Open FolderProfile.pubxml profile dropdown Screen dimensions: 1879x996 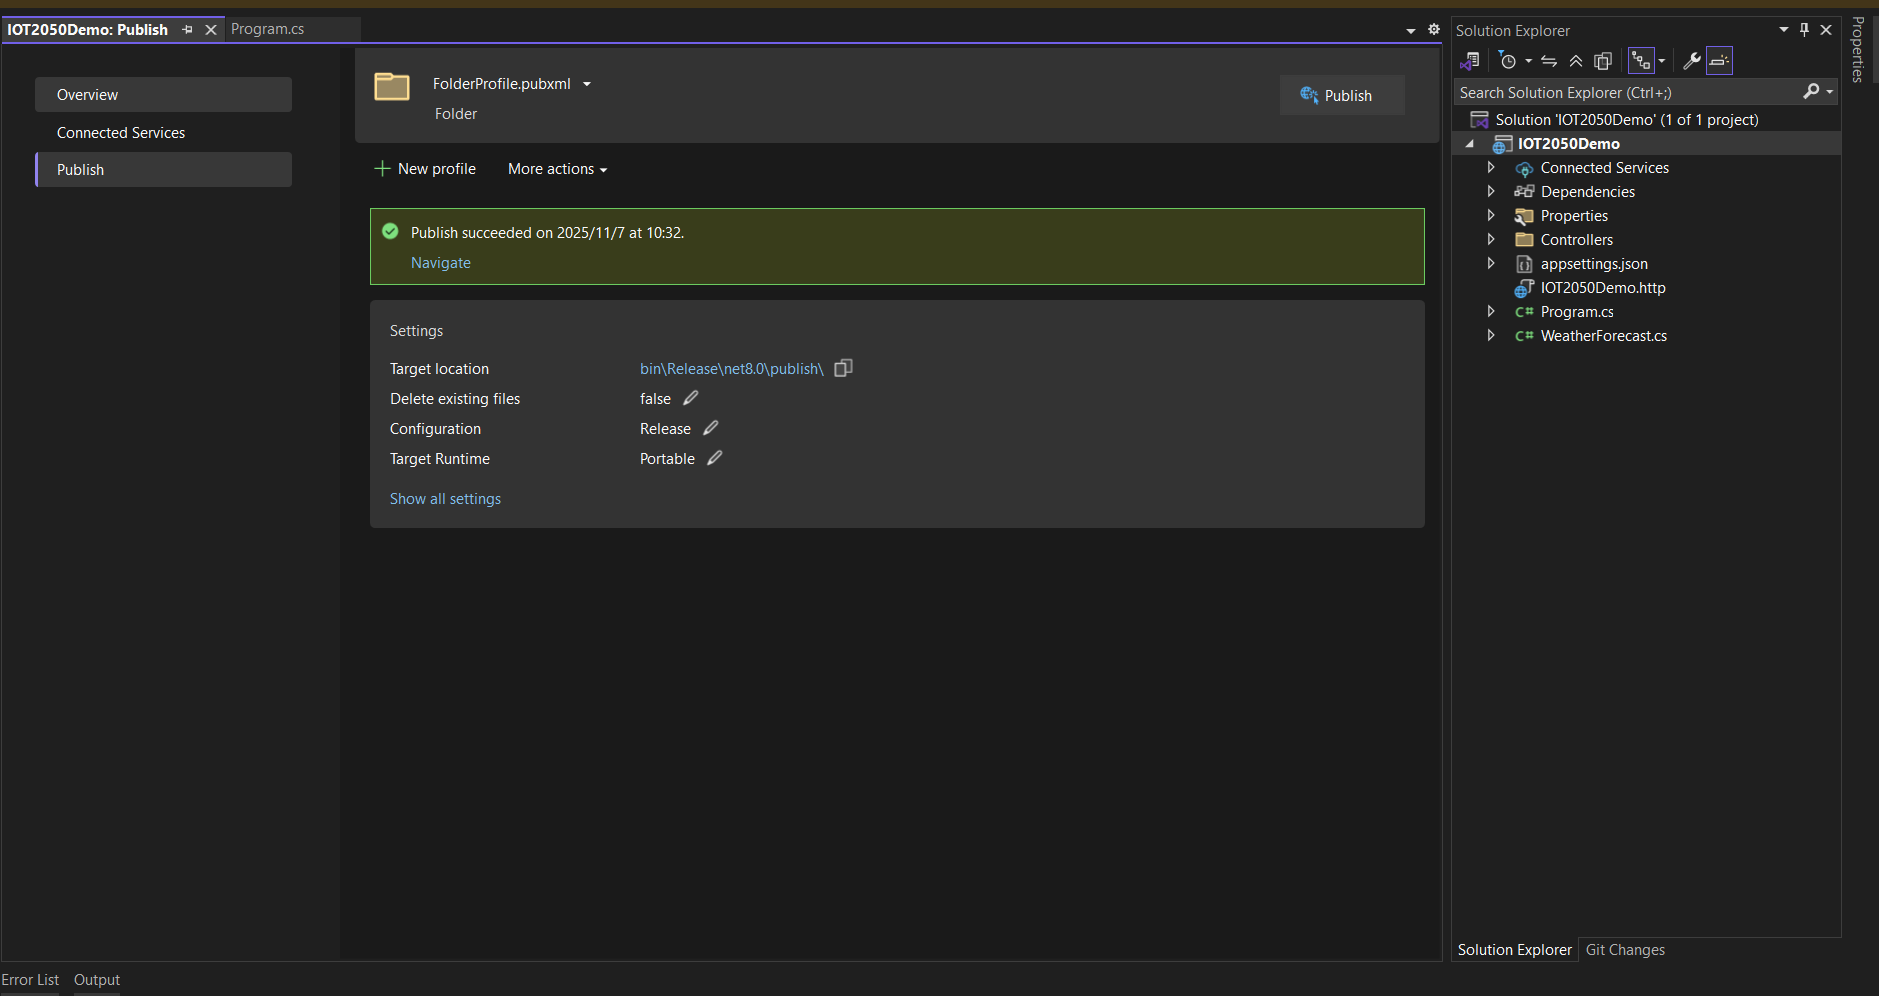[x=587, y=84]
